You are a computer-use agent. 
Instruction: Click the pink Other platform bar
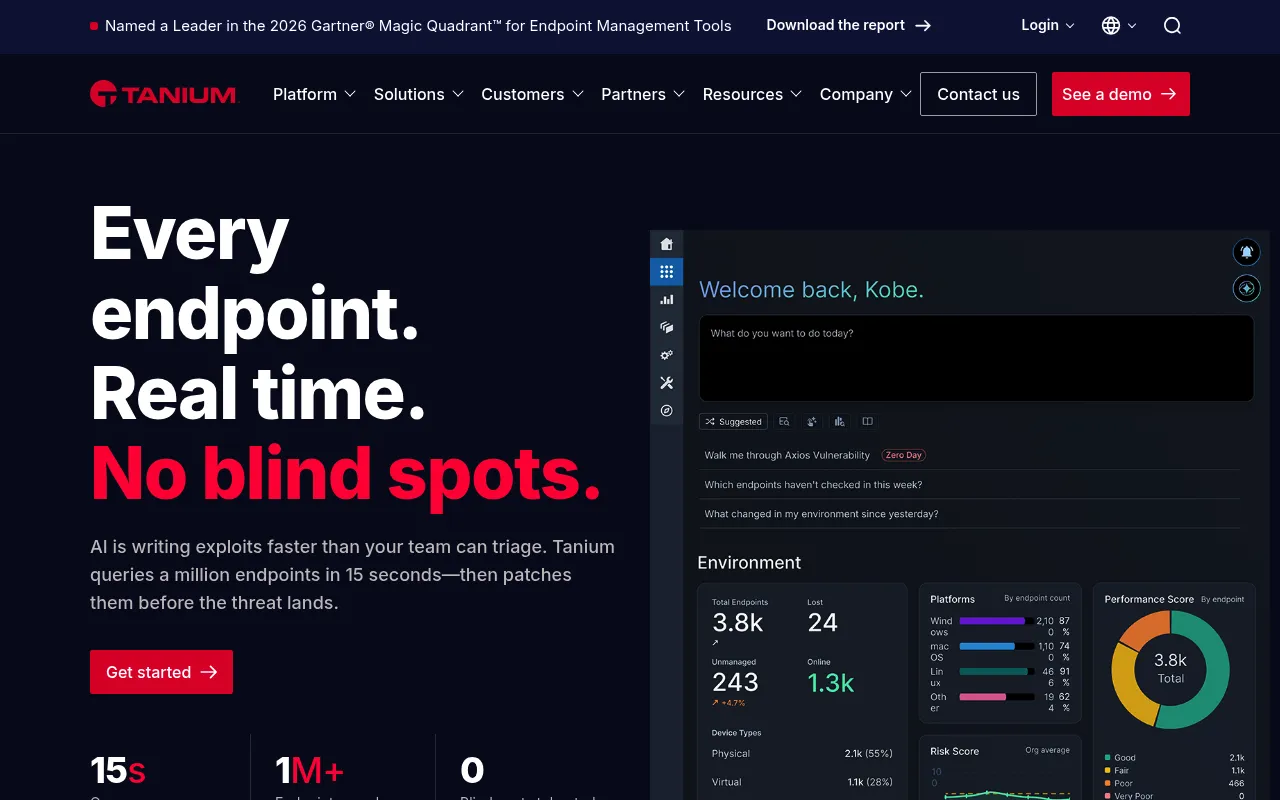pyautogui.click(x=982, y=697)
